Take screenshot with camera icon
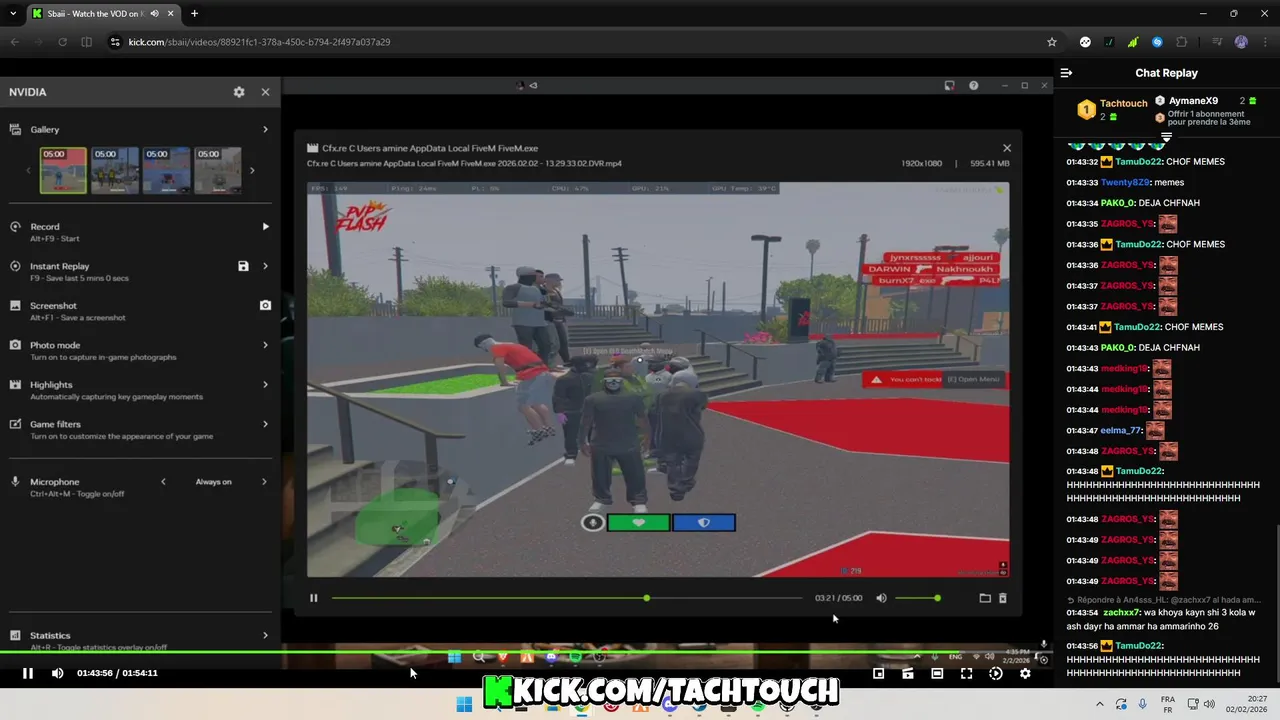Image resolution: width=1280 pixels, height=720 pixels. coord(265,305)
